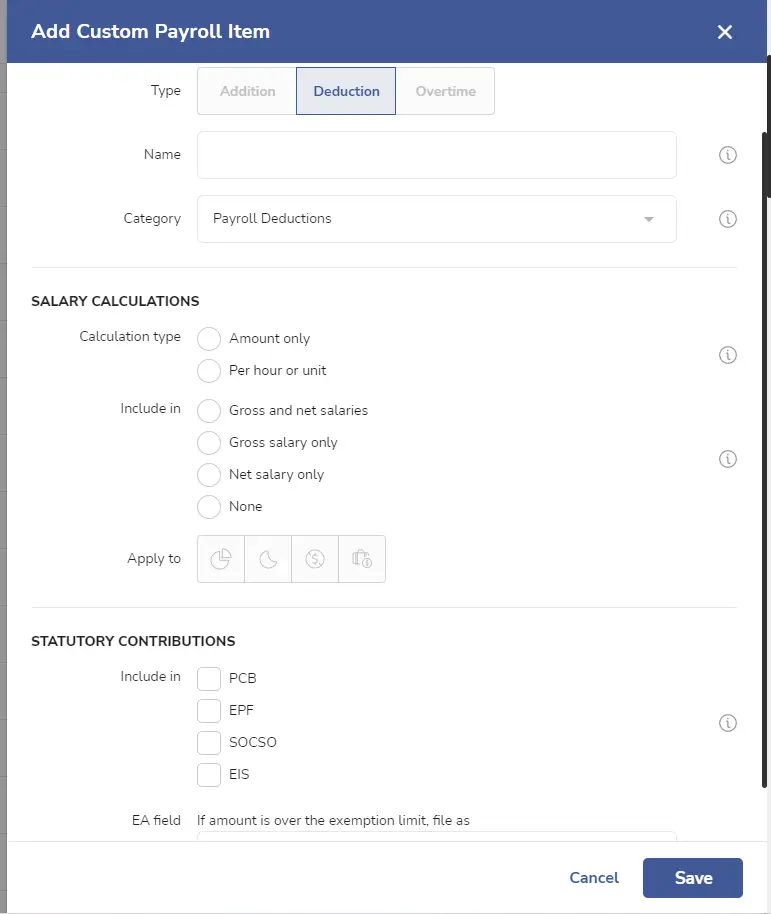The image size is (771, 914).
Task: Switch to the Addition type tab
Action: coord(247,91)
